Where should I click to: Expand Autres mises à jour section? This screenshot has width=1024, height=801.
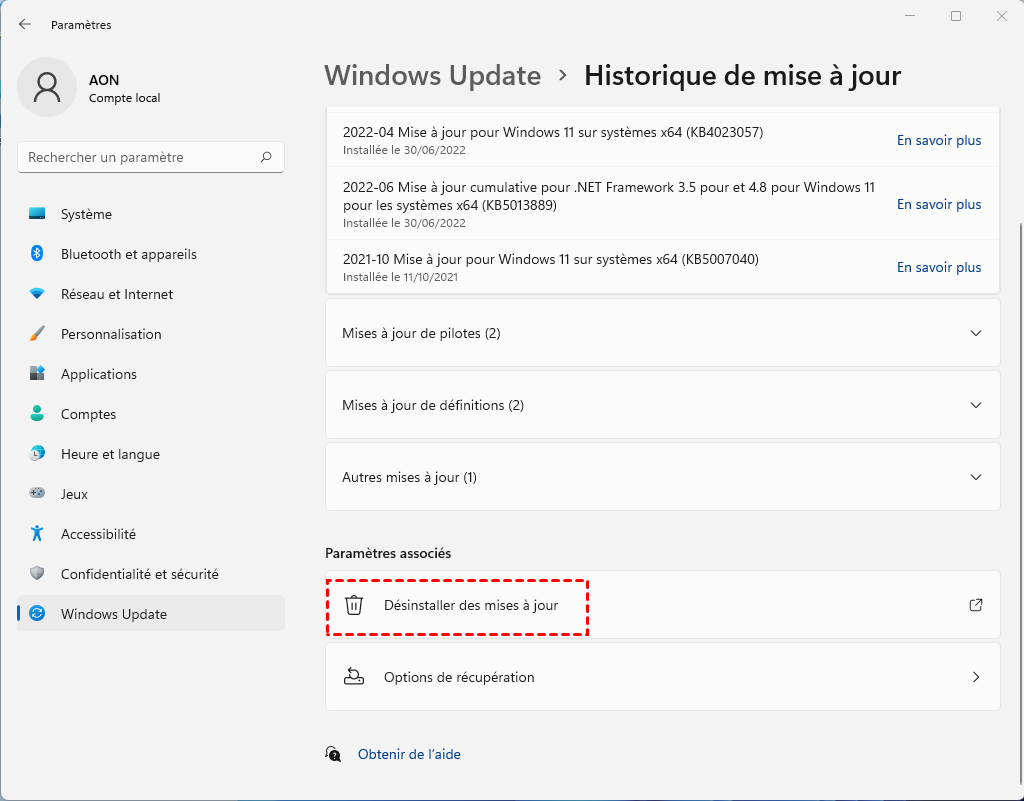(x=976, y=477)
